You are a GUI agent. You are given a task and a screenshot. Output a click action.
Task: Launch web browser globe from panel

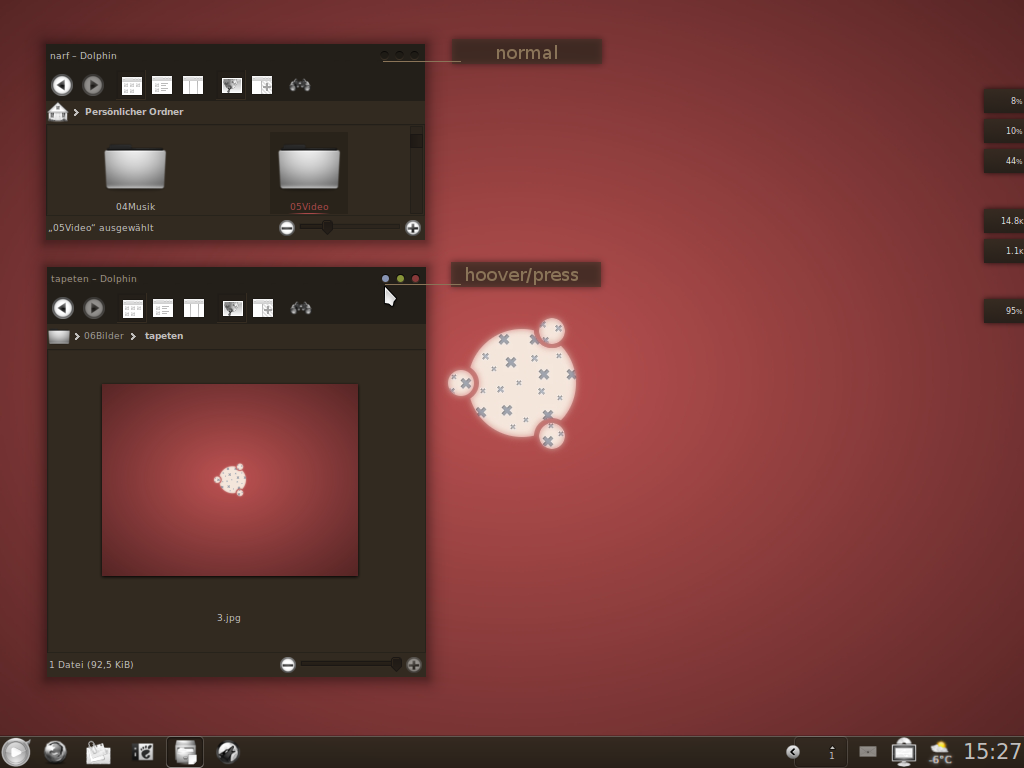[56, 752]
